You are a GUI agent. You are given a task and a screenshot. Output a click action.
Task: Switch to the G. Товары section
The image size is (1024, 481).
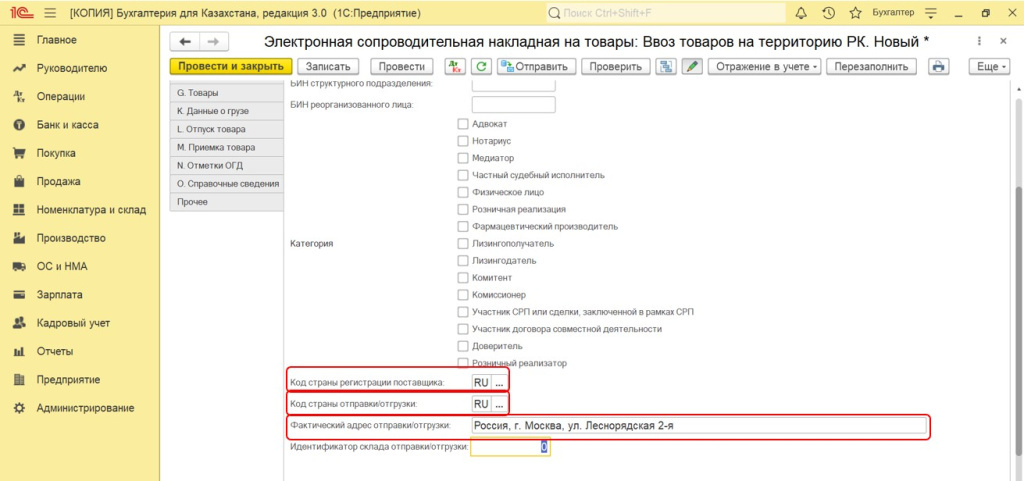tap(226, 93)
